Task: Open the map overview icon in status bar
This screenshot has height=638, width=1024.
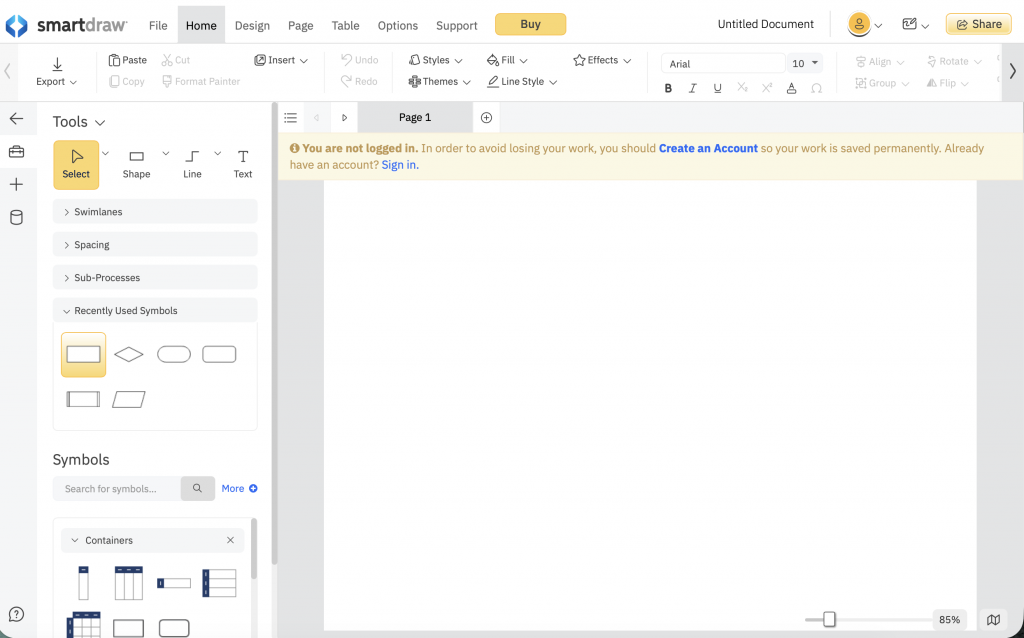Action: 993,619
